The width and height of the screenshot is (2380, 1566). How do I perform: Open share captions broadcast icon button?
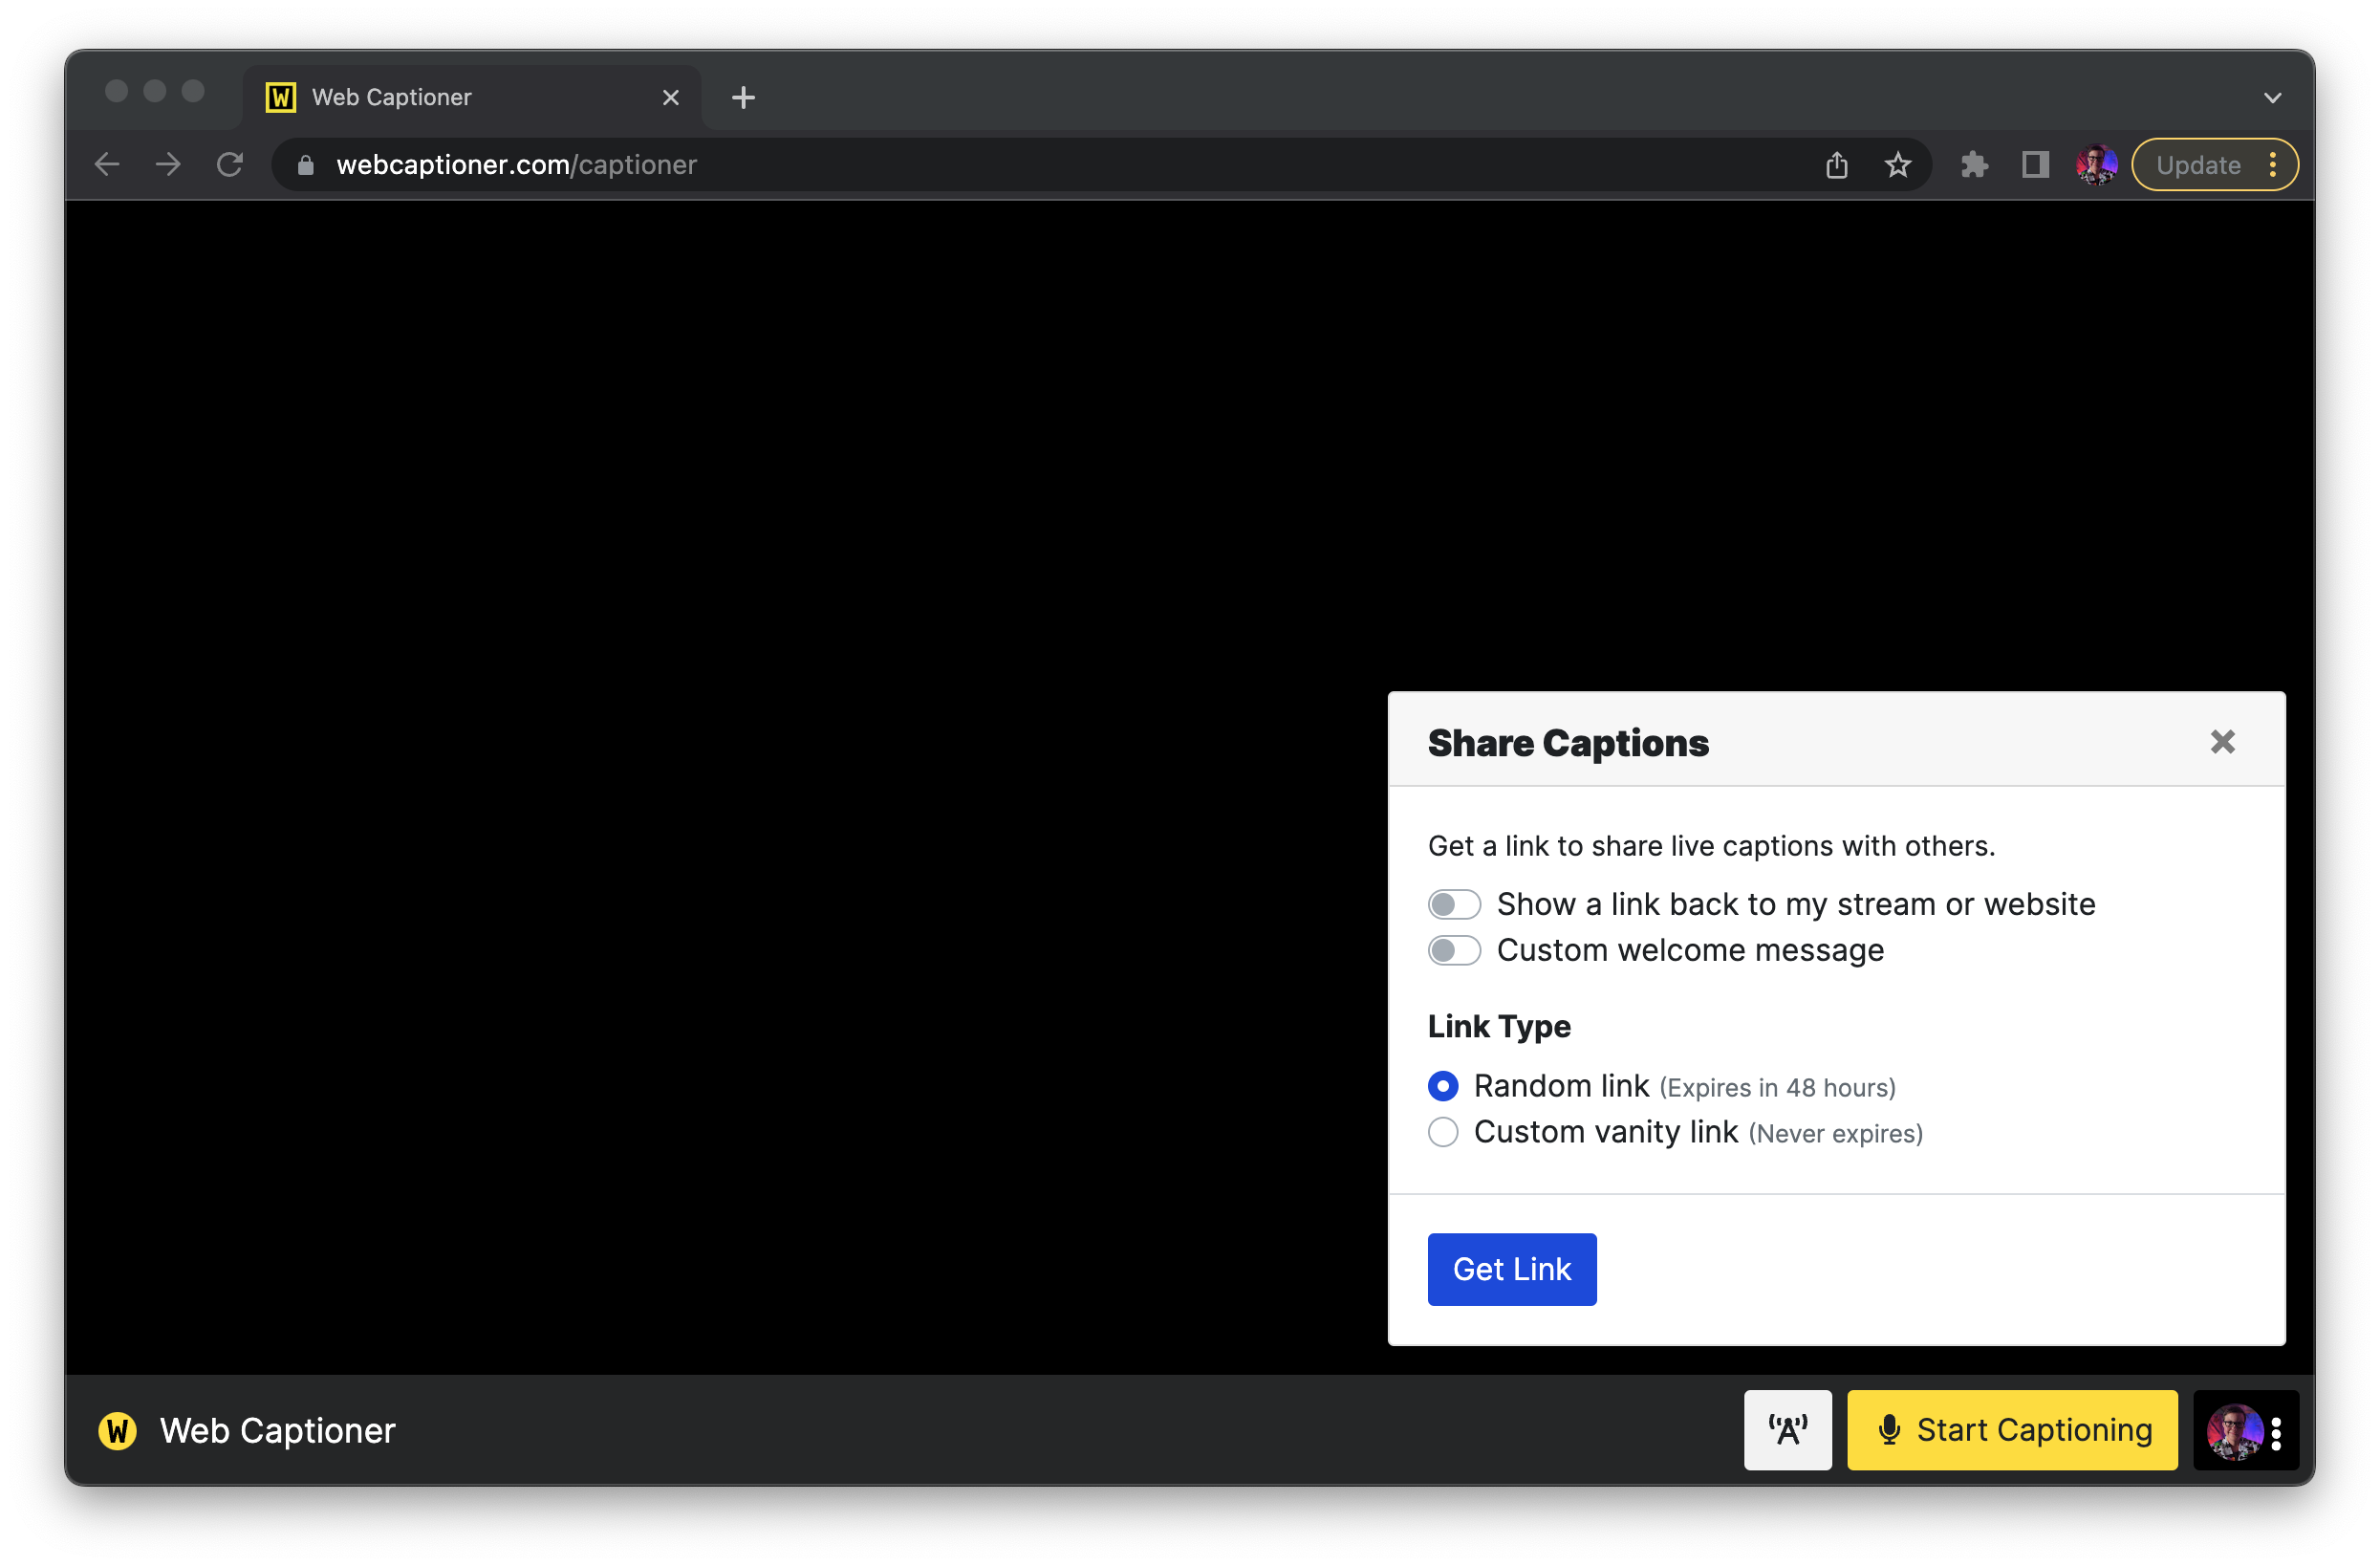point(1788,1430)
